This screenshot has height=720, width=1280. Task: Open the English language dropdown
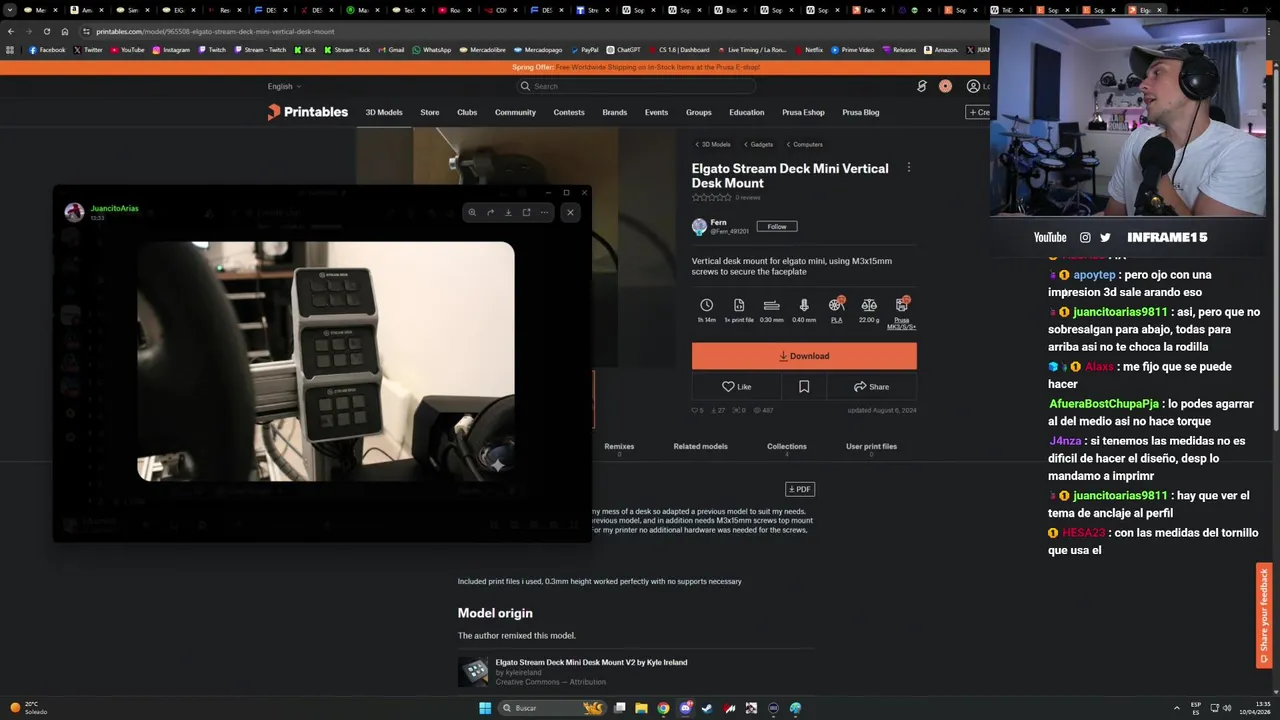pos(284,86)
